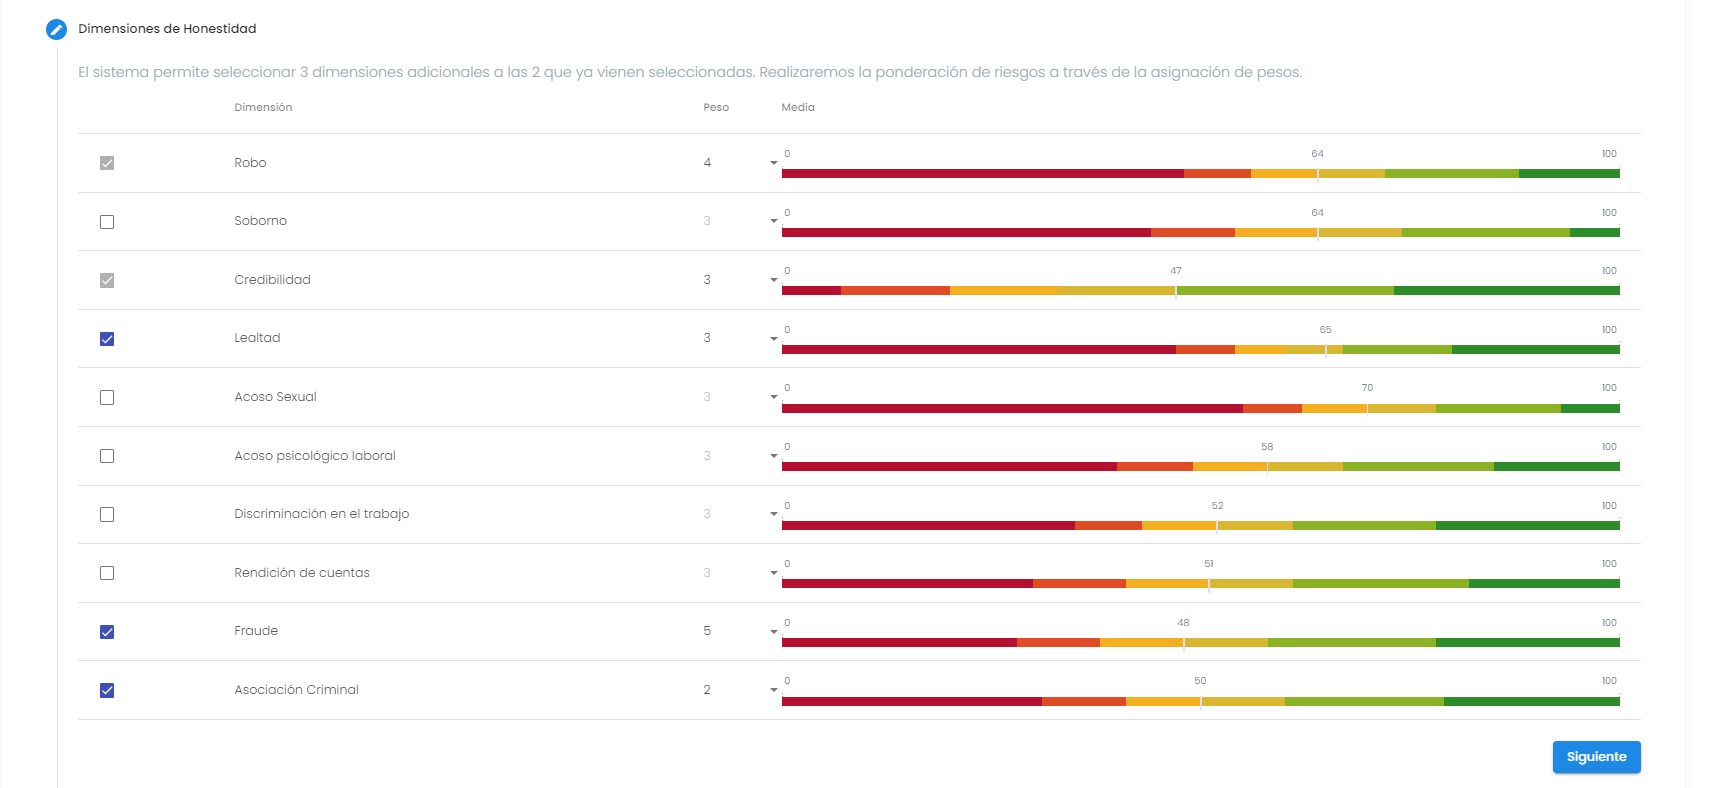Open the Credibilidad weight dropdown
Screen dimensions: 1732x788
[773, 280]
